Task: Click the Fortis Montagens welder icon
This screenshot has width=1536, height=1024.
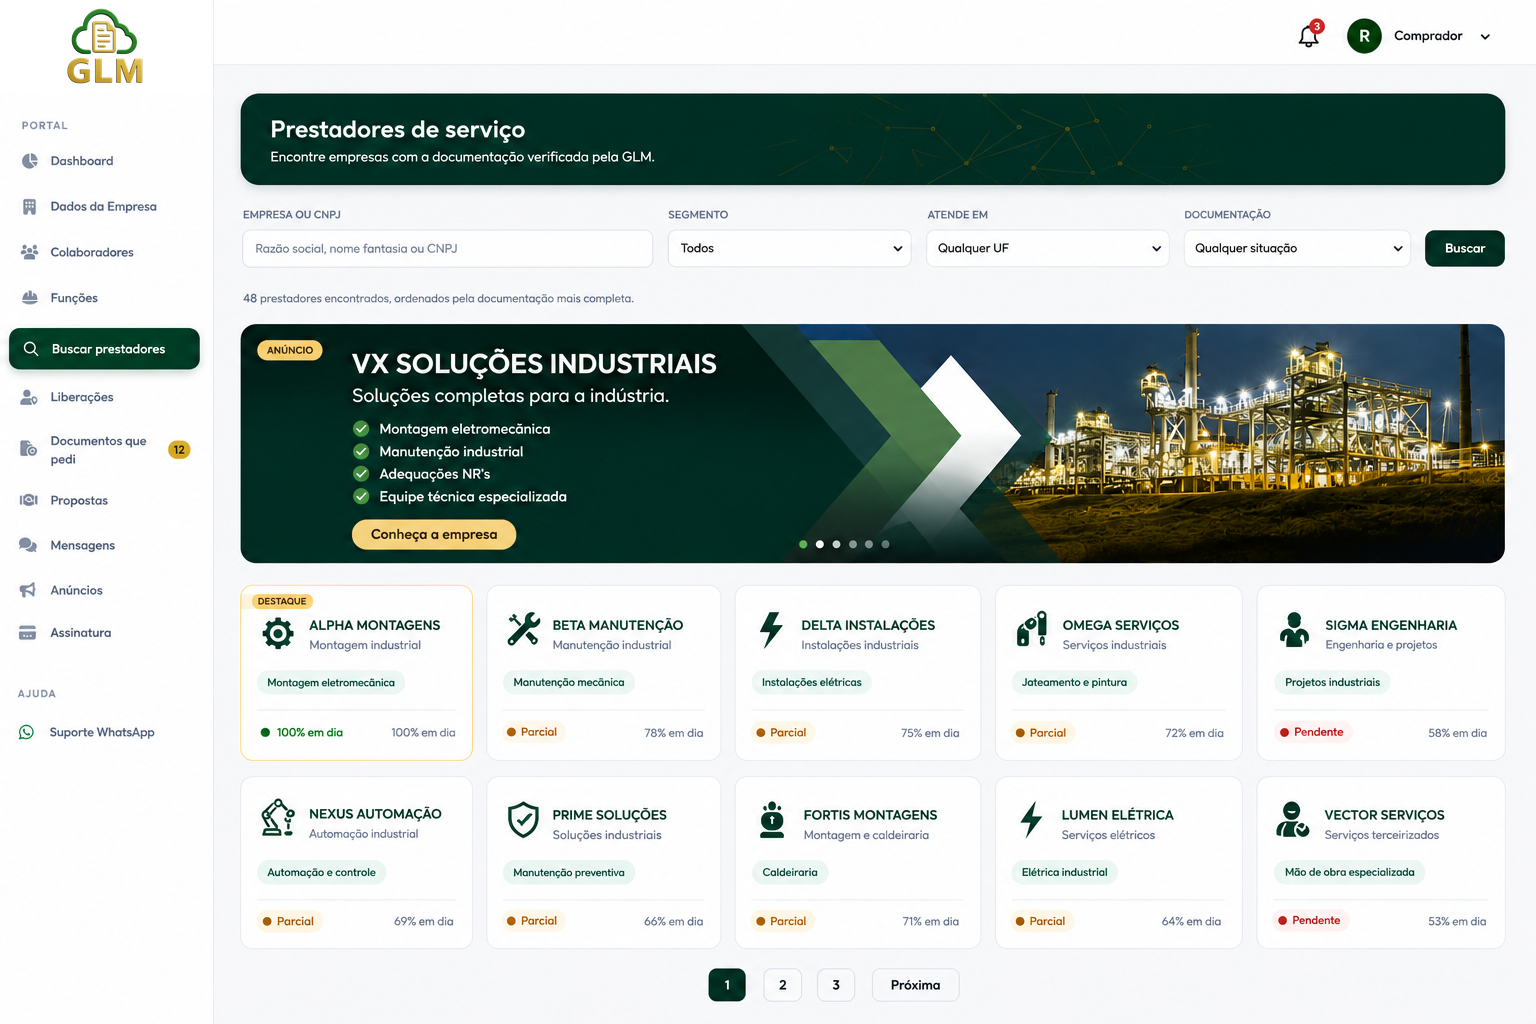Action: [x=772, y=819]
